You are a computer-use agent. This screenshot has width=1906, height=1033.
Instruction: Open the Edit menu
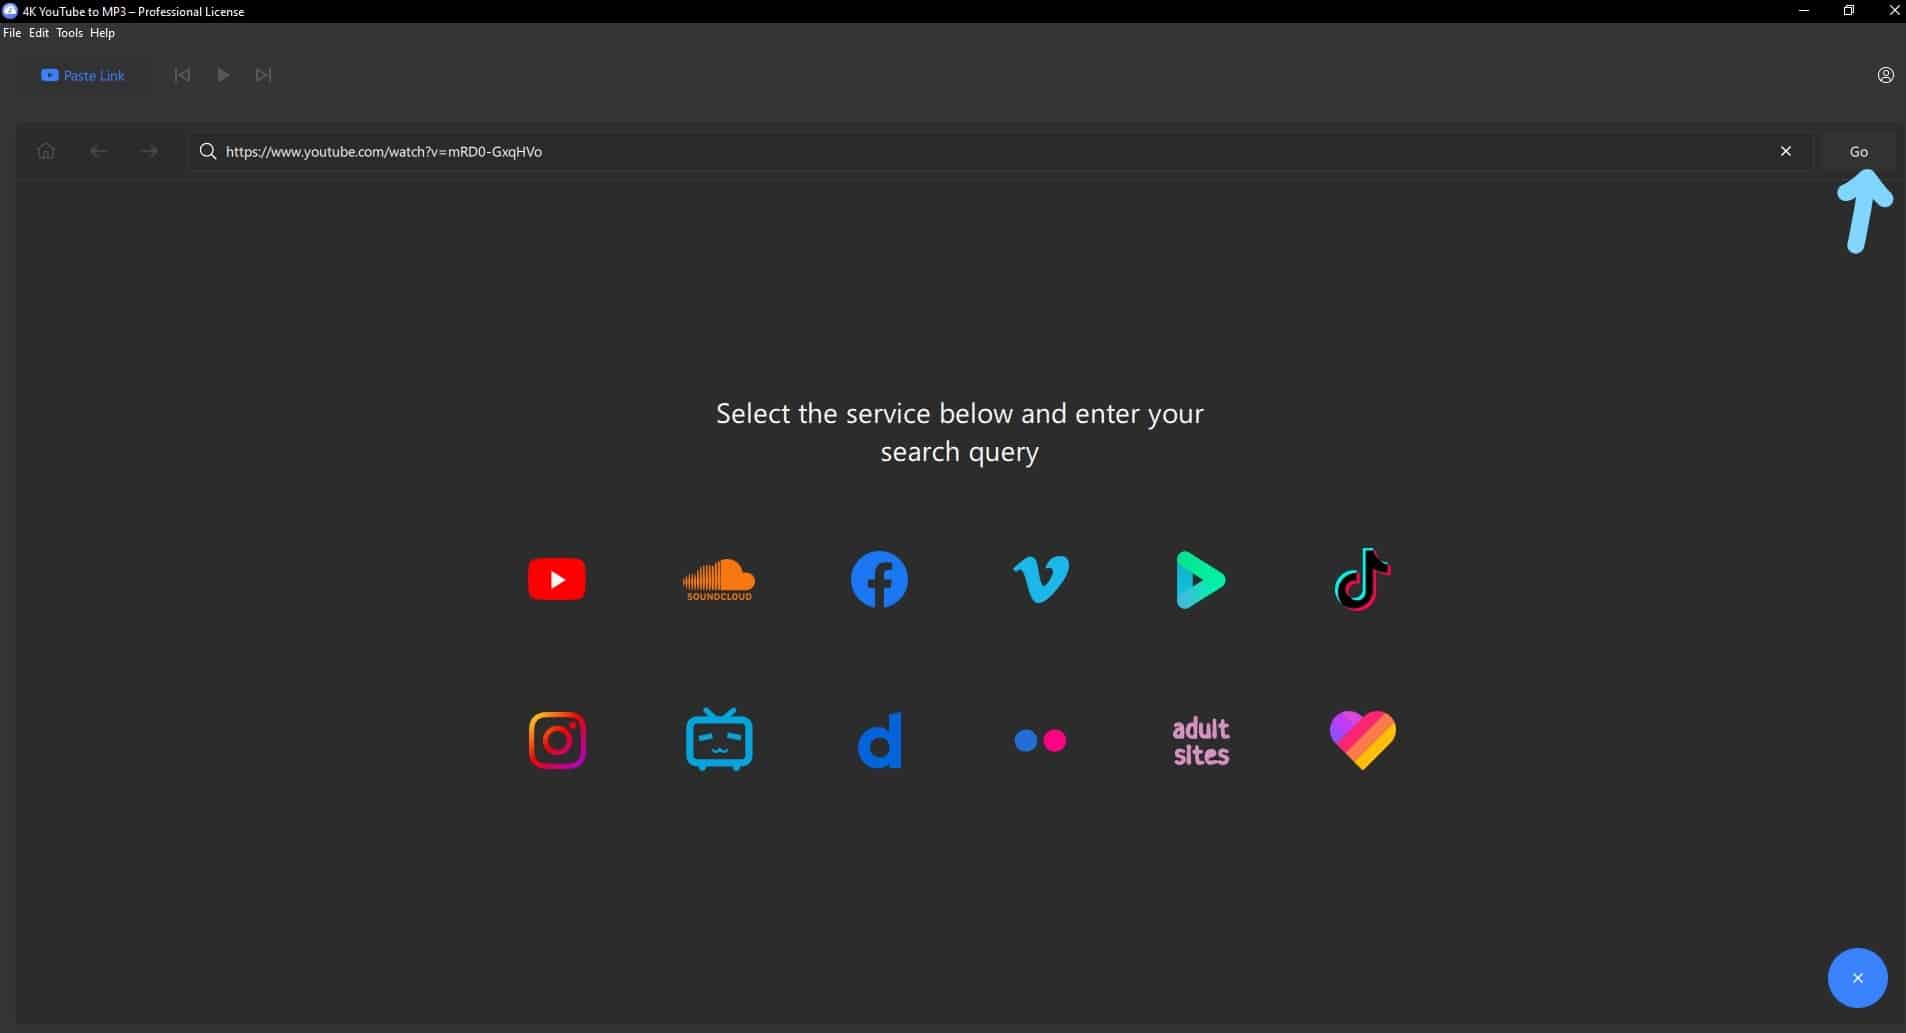tap(39, 33)
